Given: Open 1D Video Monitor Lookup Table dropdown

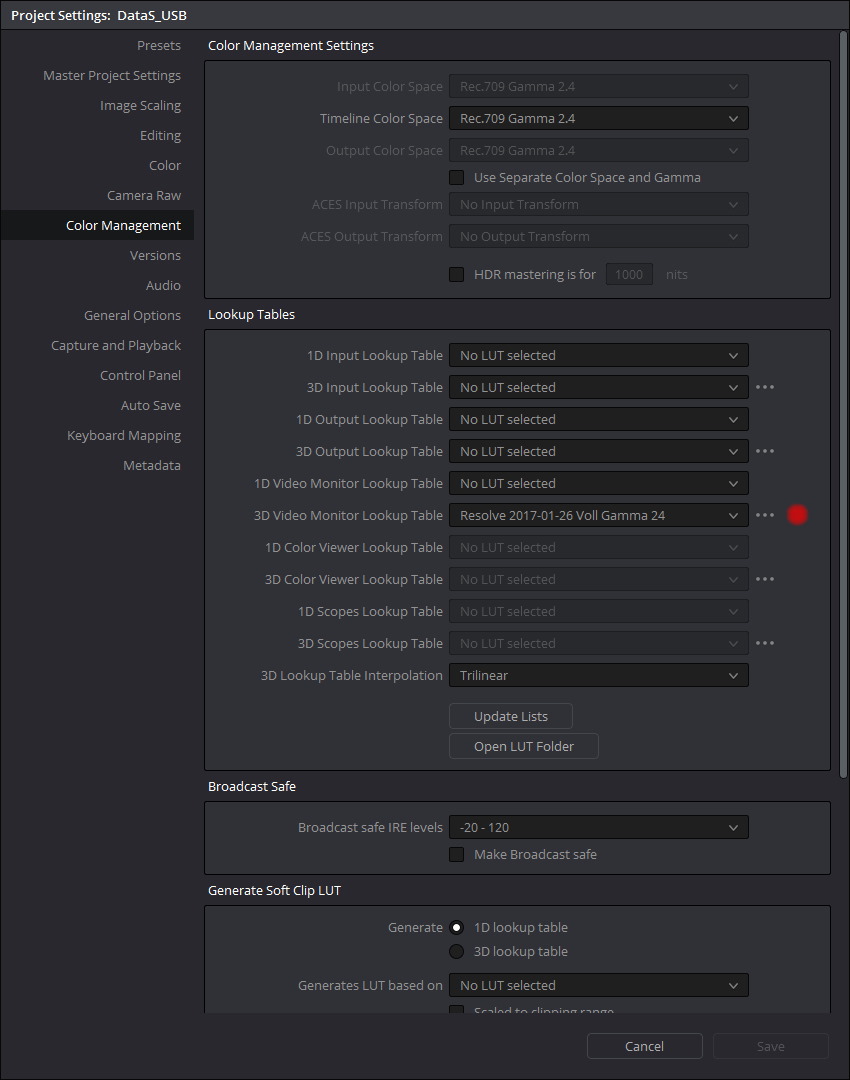Looking at the screenshot, I should pyautogui.click(x=599, y=484).
